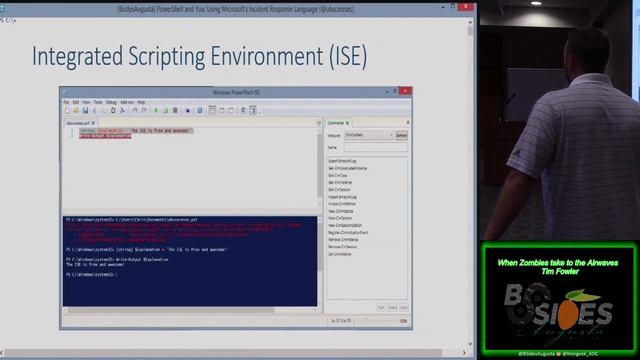Click the New script icon in ISE toolbar
Image resolution: width=640 pixels, height=360 pixels.
point(67,110)
